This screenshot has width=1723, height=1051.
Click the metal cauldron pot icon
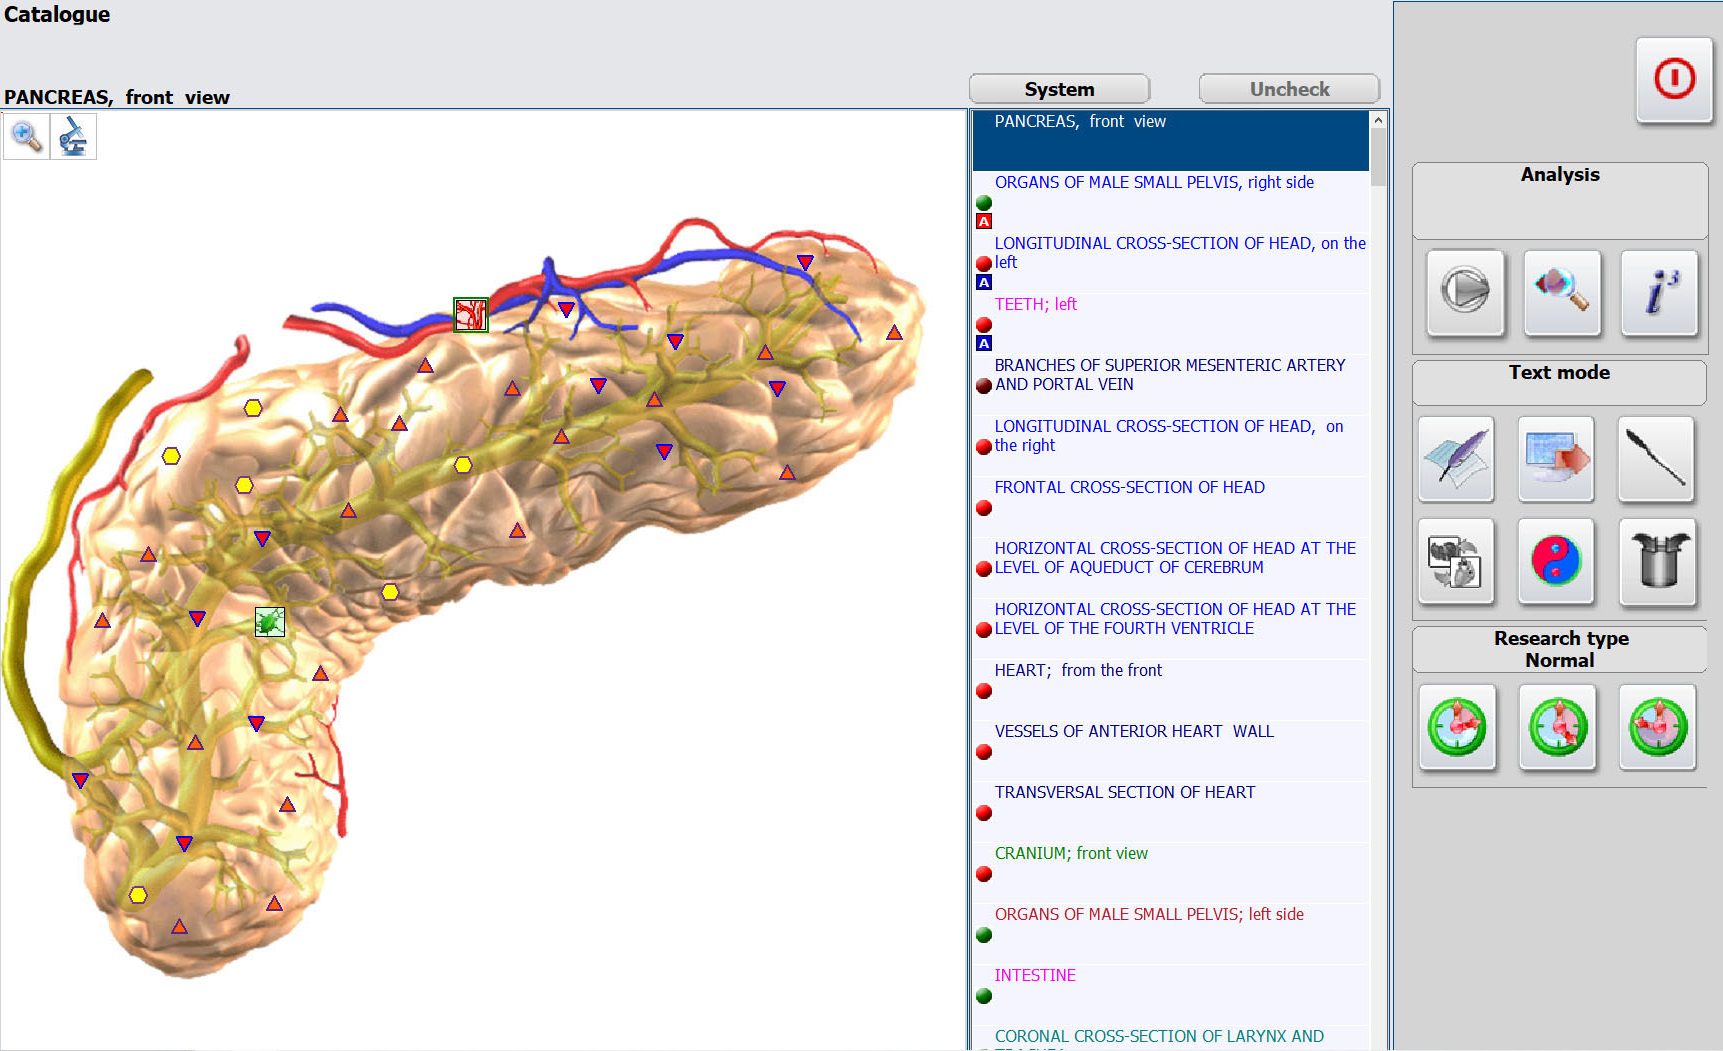click(1657, 561)
